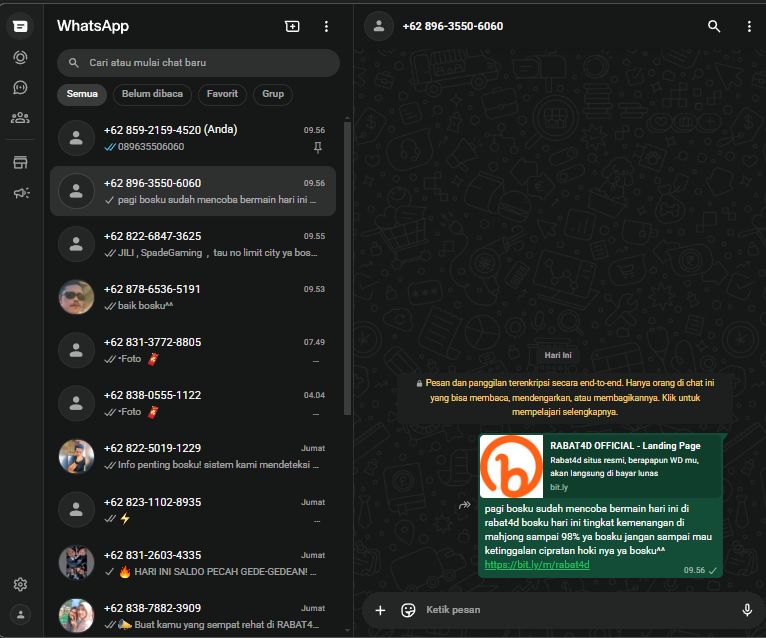Open the RABAT4D OFFICIAL link preview card

pos(601,466)
